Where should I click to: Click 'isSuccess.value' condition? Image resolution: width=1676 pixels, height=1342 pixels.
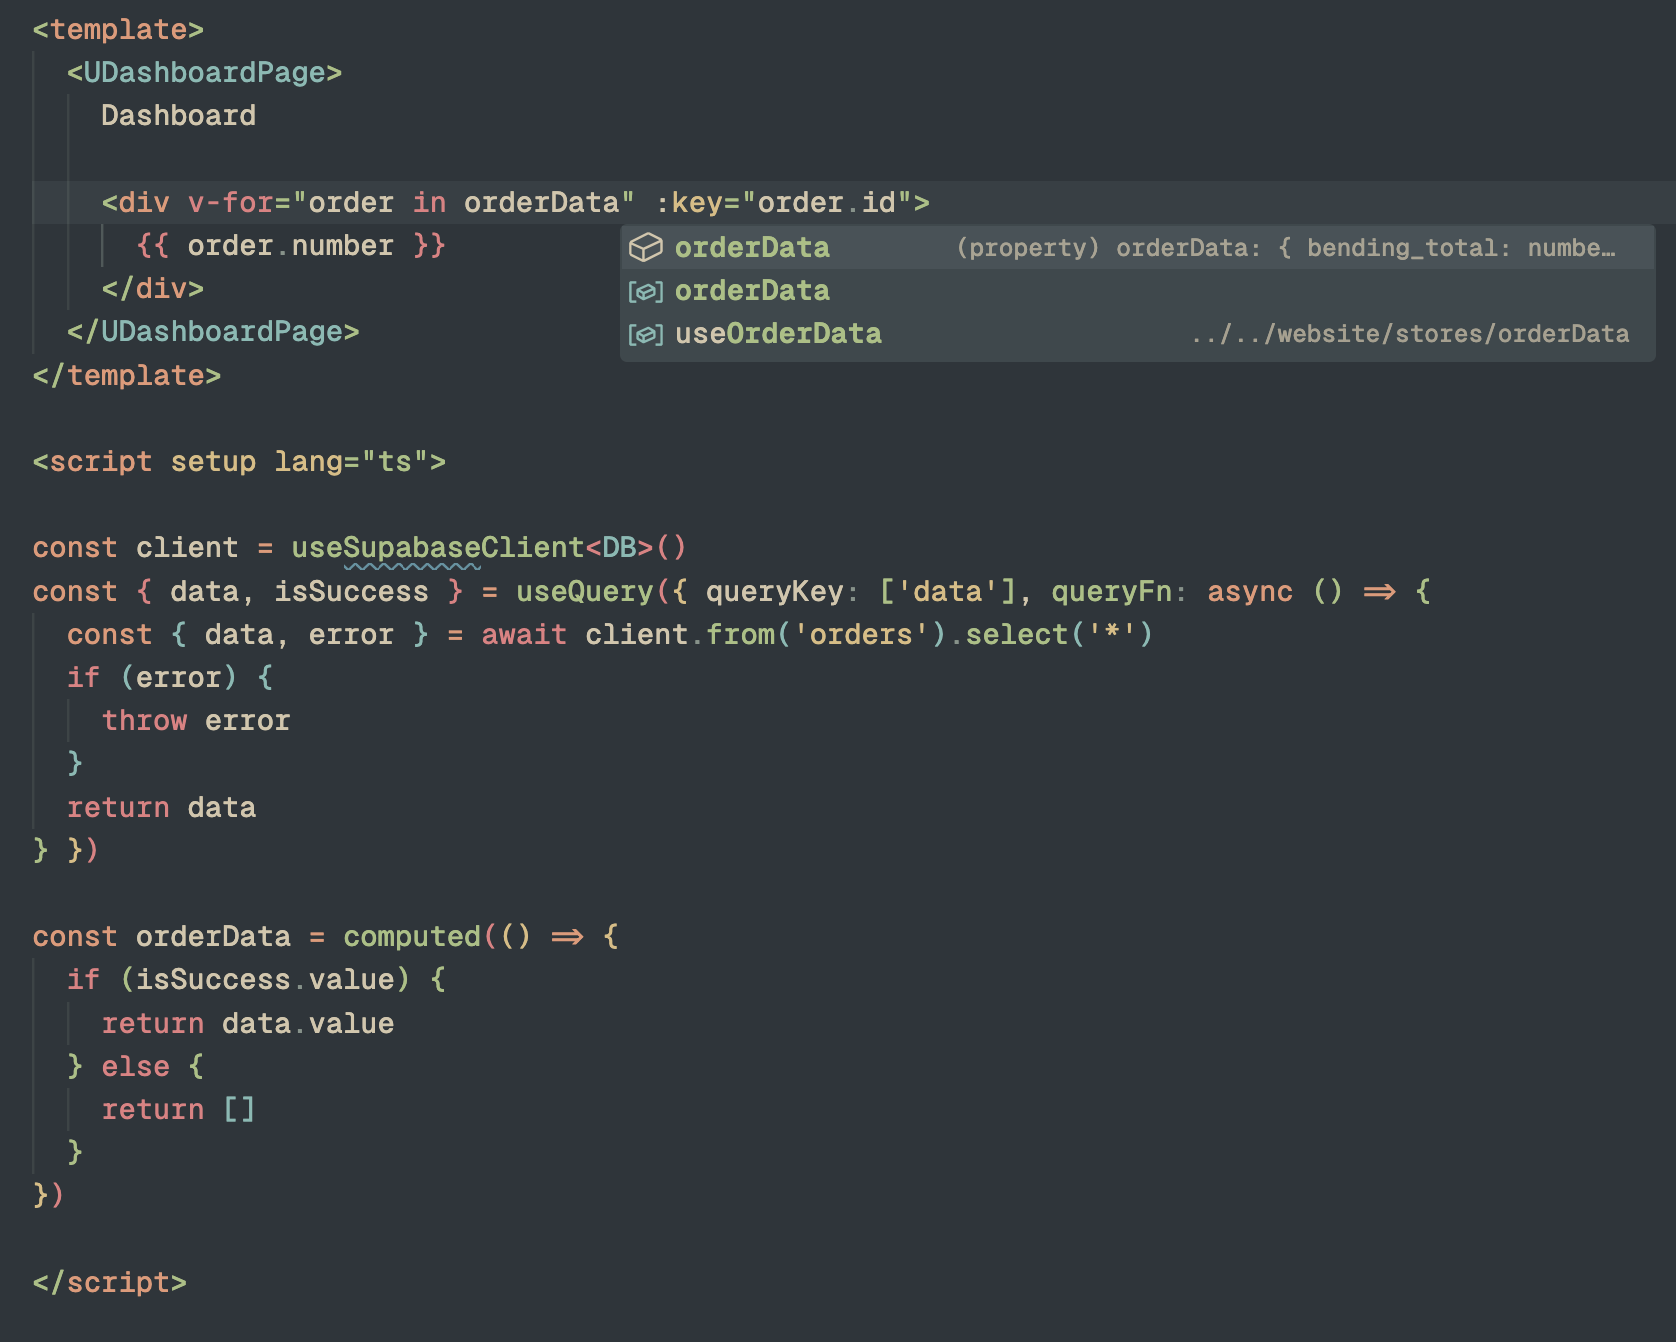coord(265,980)
